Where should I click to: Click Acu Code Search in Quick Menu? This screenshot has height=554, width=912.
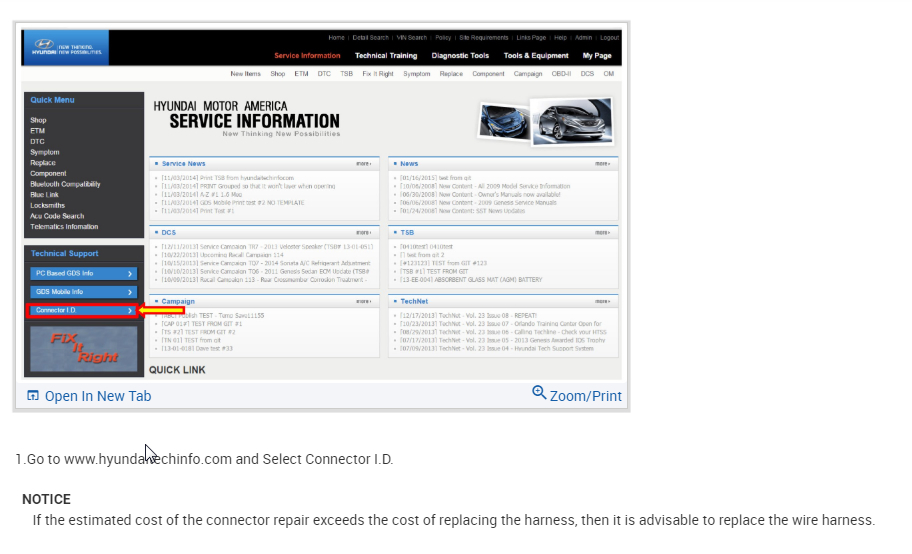point(57,216)
